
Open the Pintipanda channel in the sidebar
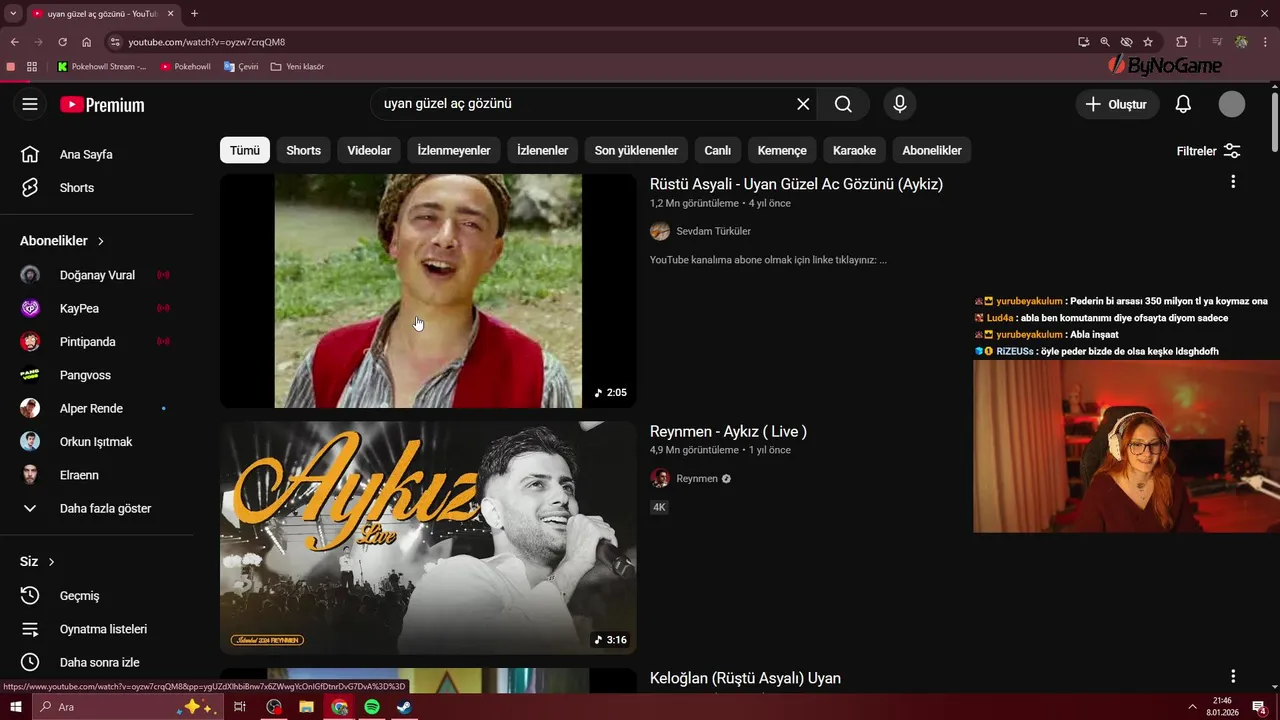(88, 342)
